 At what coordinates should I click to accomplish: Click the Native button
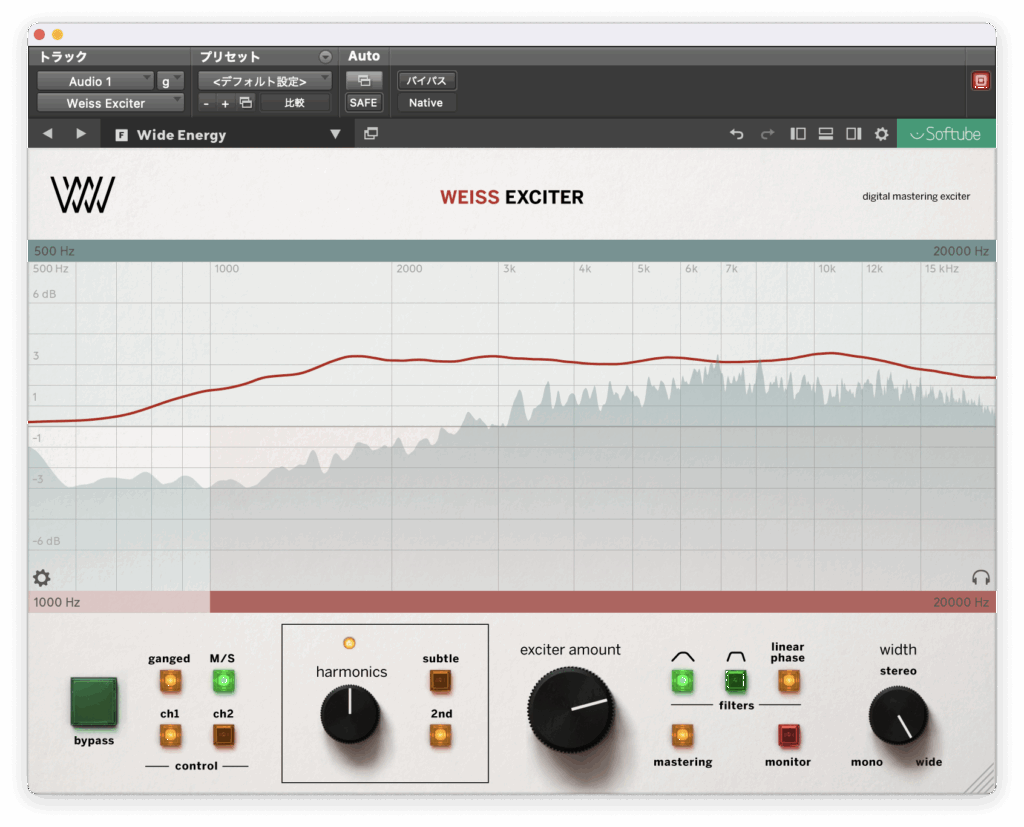point(426,103)
